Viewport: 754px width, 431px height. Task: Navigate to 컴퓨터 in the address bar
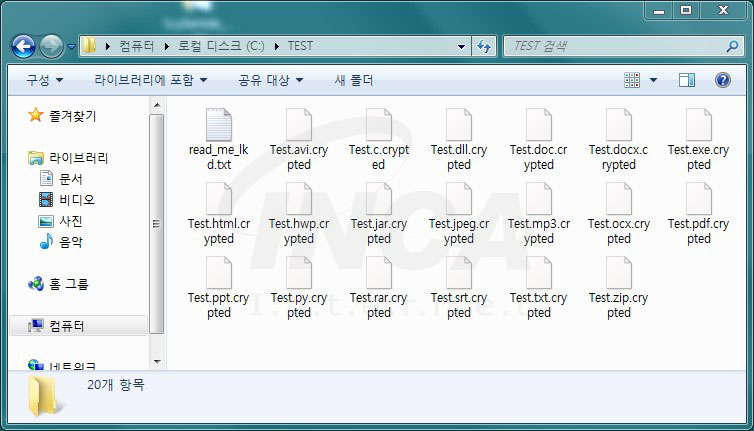tap(137, 46)
